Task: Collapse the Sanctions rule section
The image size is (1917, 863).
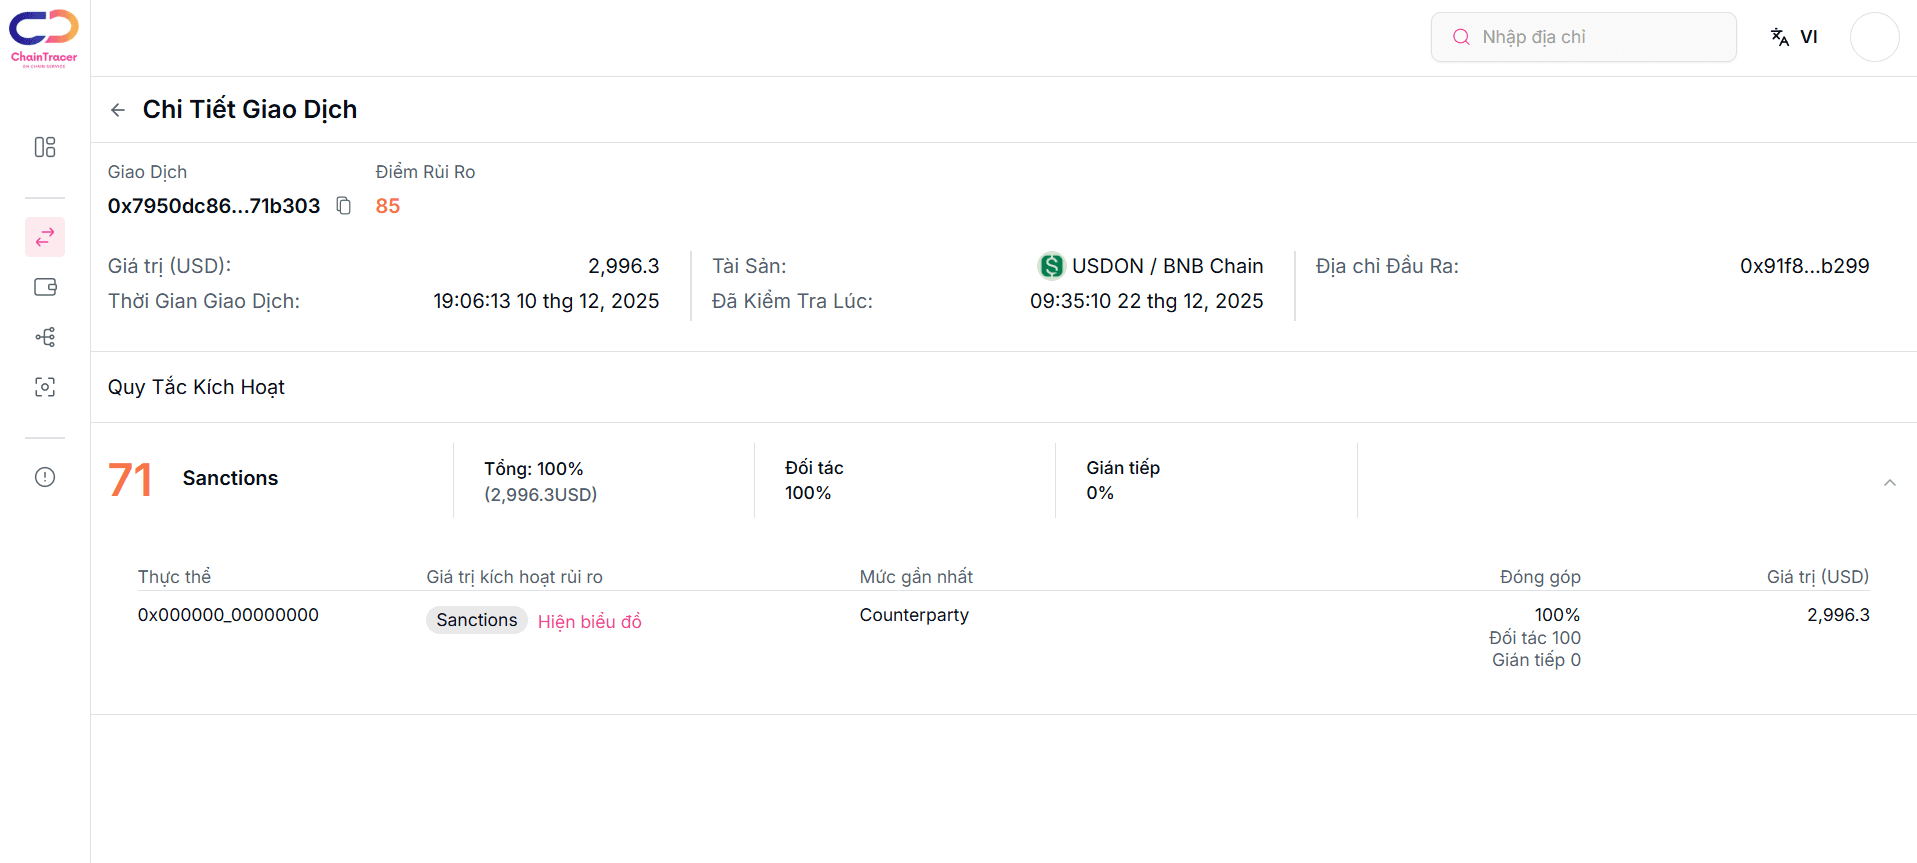Action: [x=1889, y=483]
